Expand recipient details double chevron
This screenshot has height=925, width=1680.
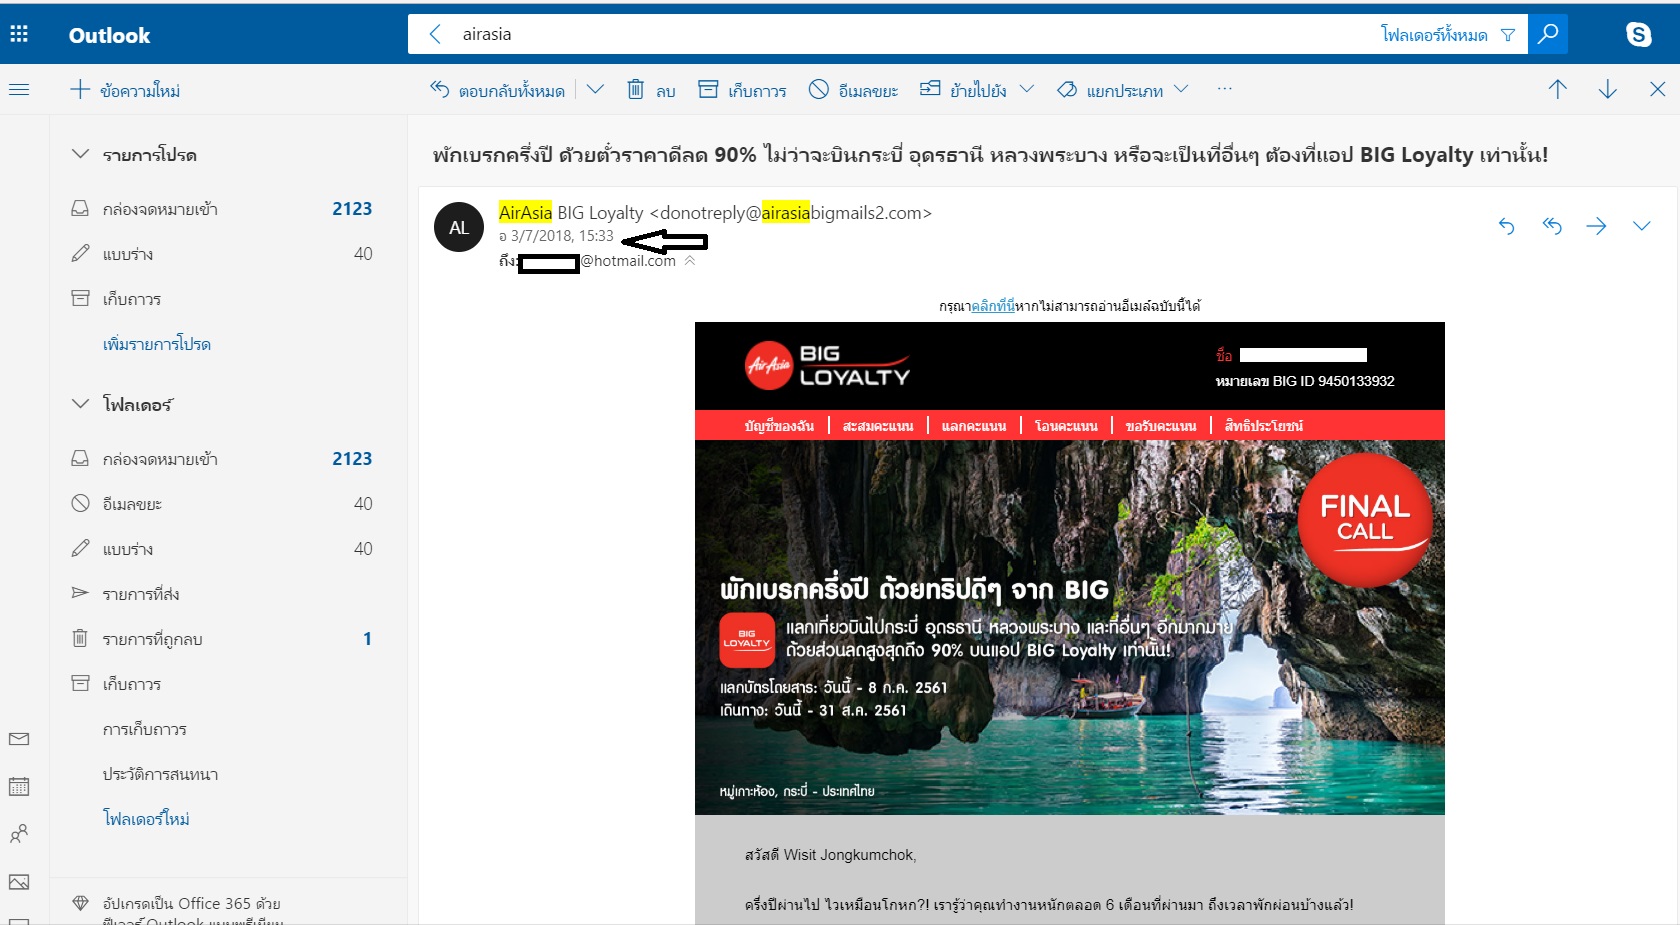pyautogui.click(x=690, y=261)
